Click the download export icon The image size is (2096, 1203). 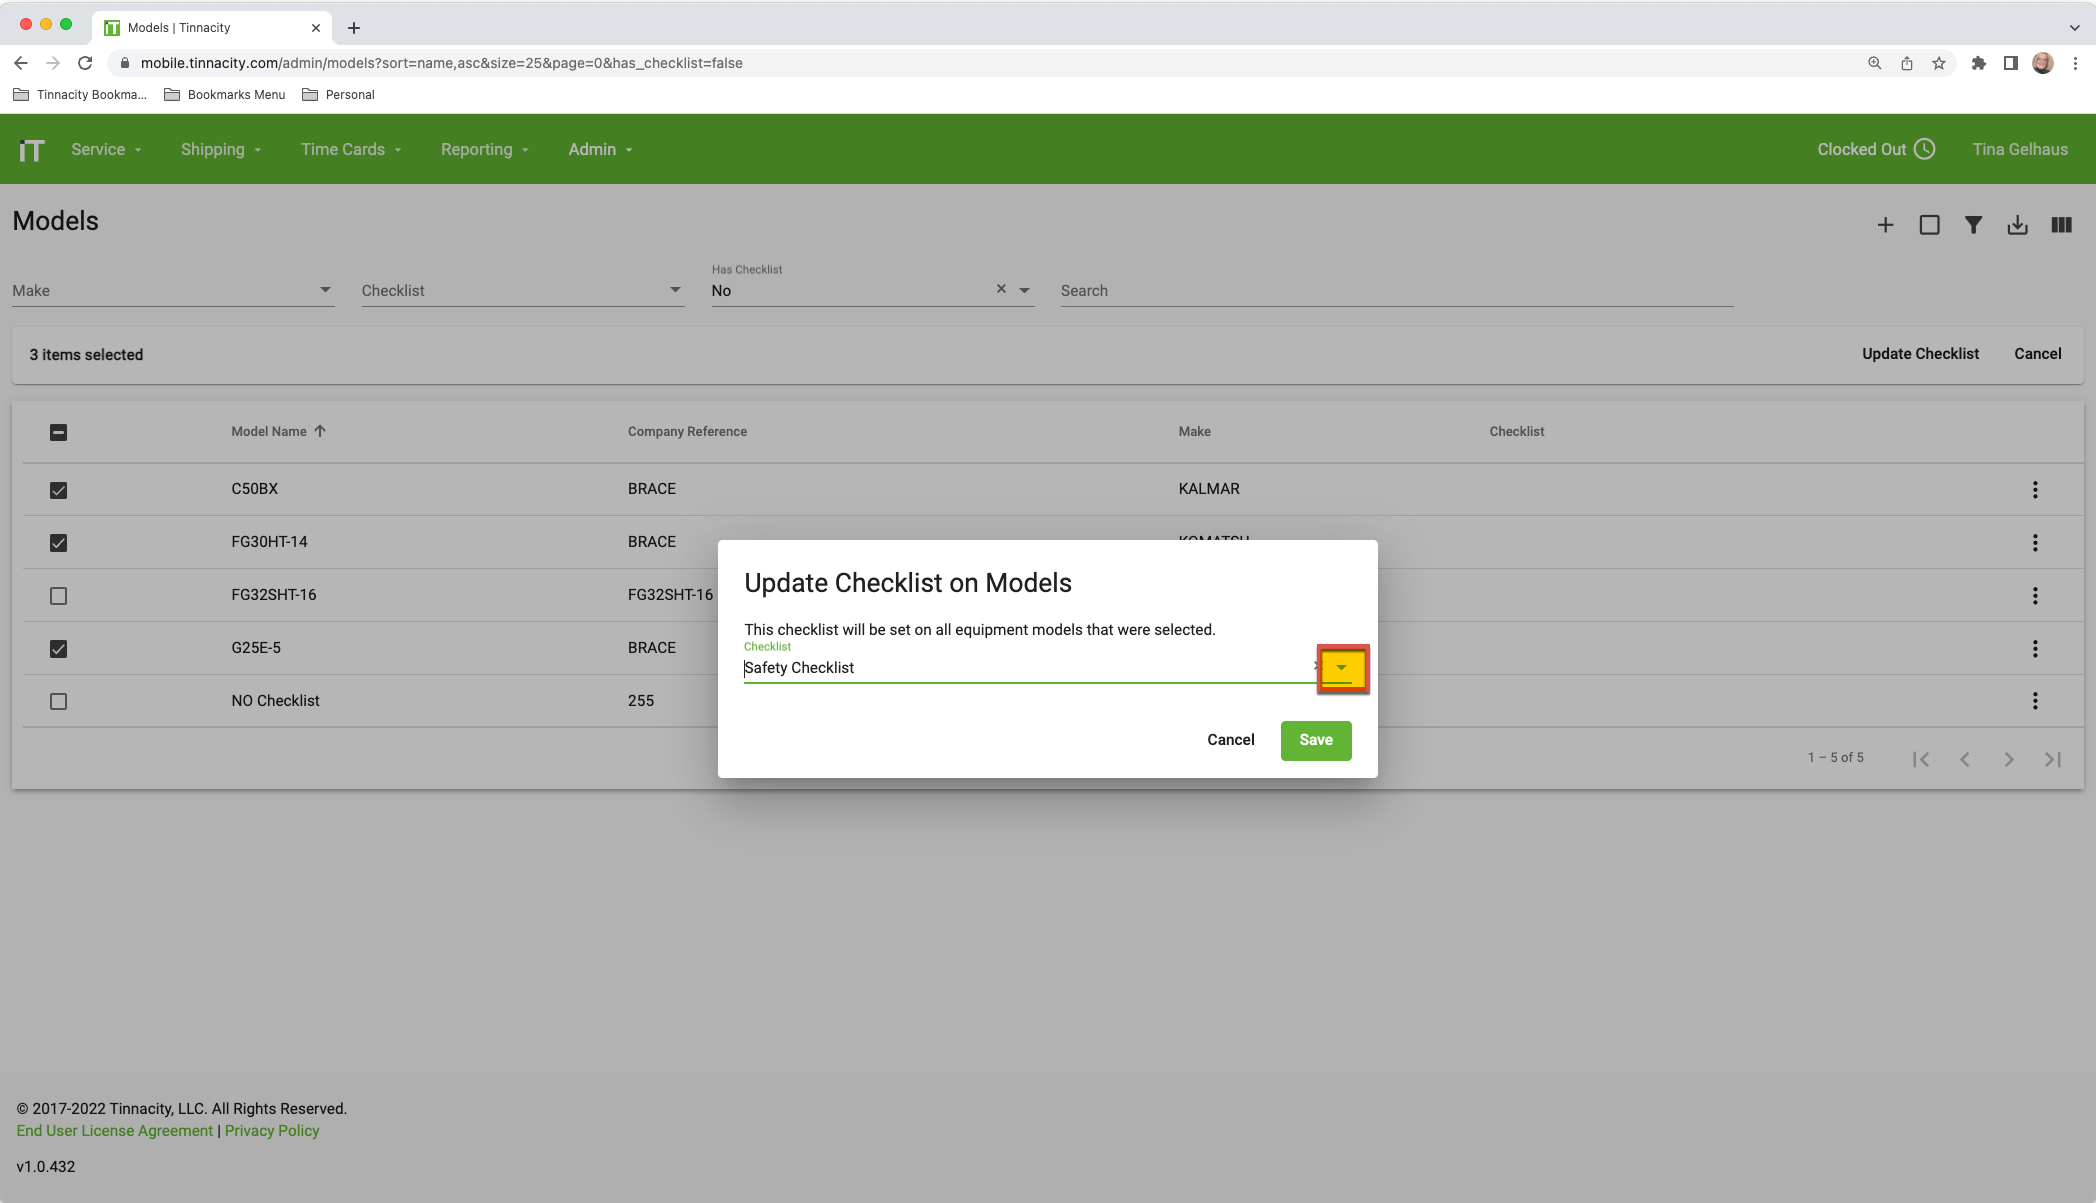point(2017,226)
